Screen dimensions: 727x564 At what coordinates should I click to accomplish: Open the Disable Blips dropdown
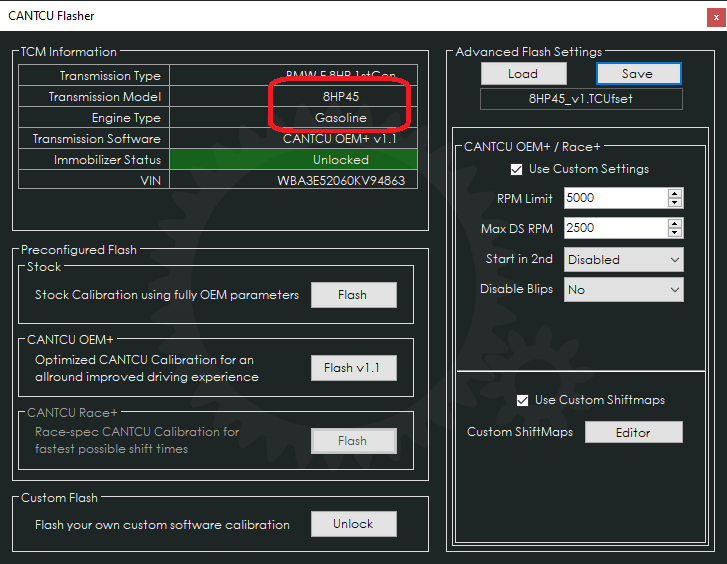tap(624, 290)
